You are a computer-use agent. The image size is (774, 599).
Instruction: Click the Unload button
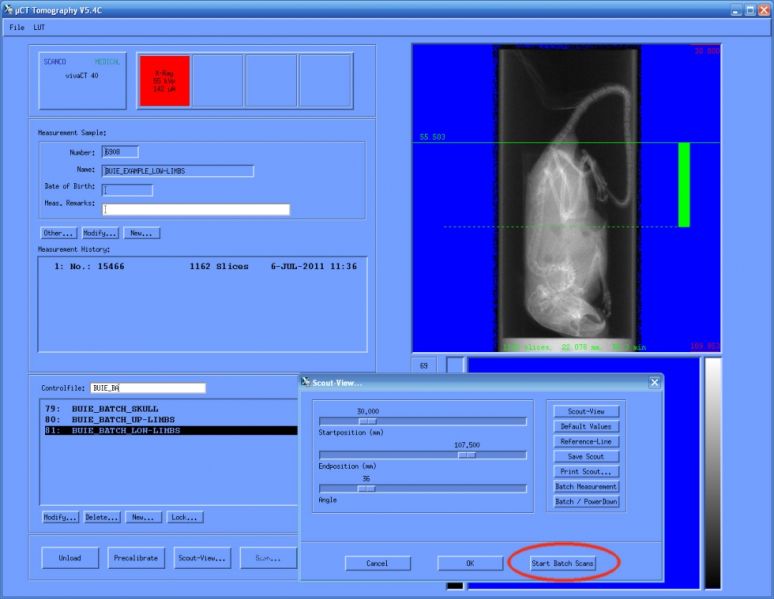[70, 558]
